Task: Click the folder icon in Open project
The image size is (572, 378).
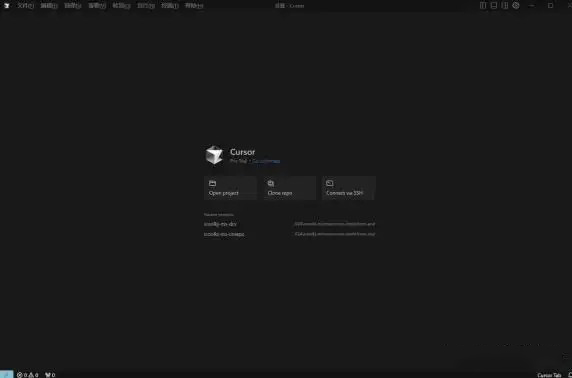Action: pyautogui.click(x=213, y=183)
